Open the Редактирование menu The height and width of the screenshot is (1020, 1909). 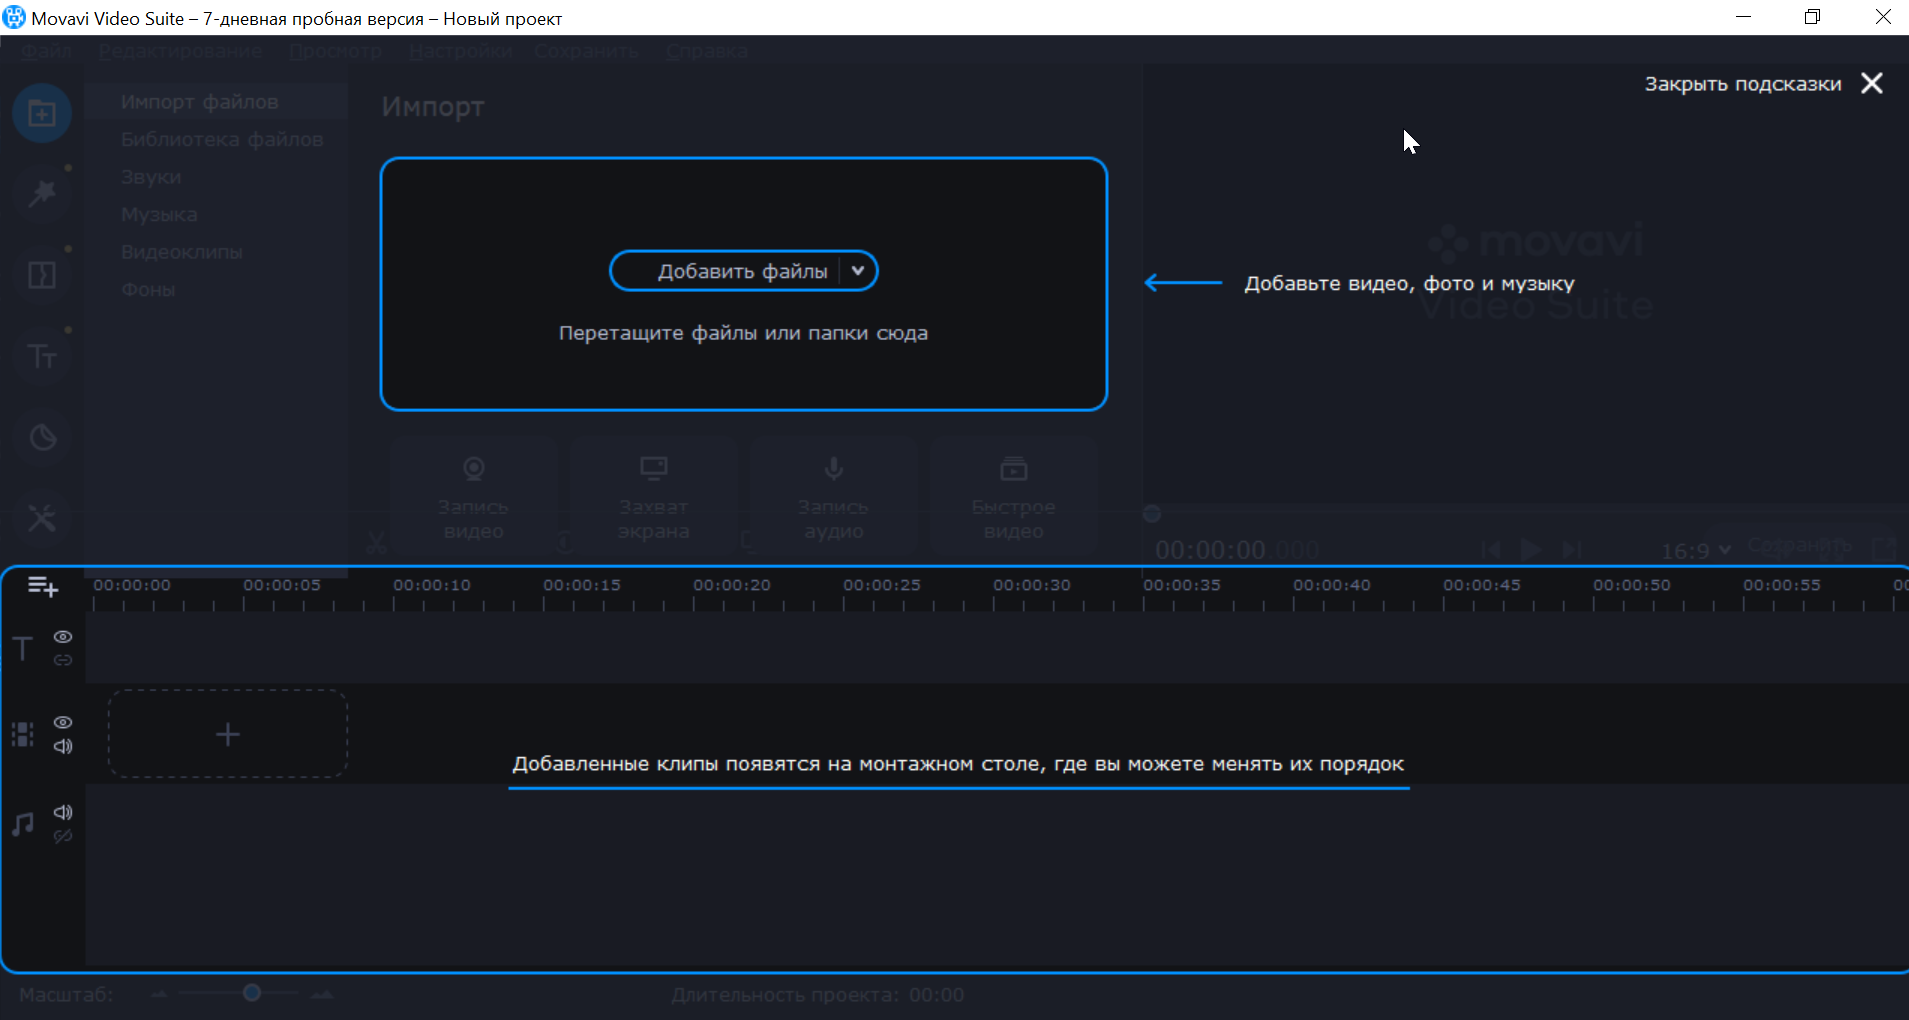[181, 51]
